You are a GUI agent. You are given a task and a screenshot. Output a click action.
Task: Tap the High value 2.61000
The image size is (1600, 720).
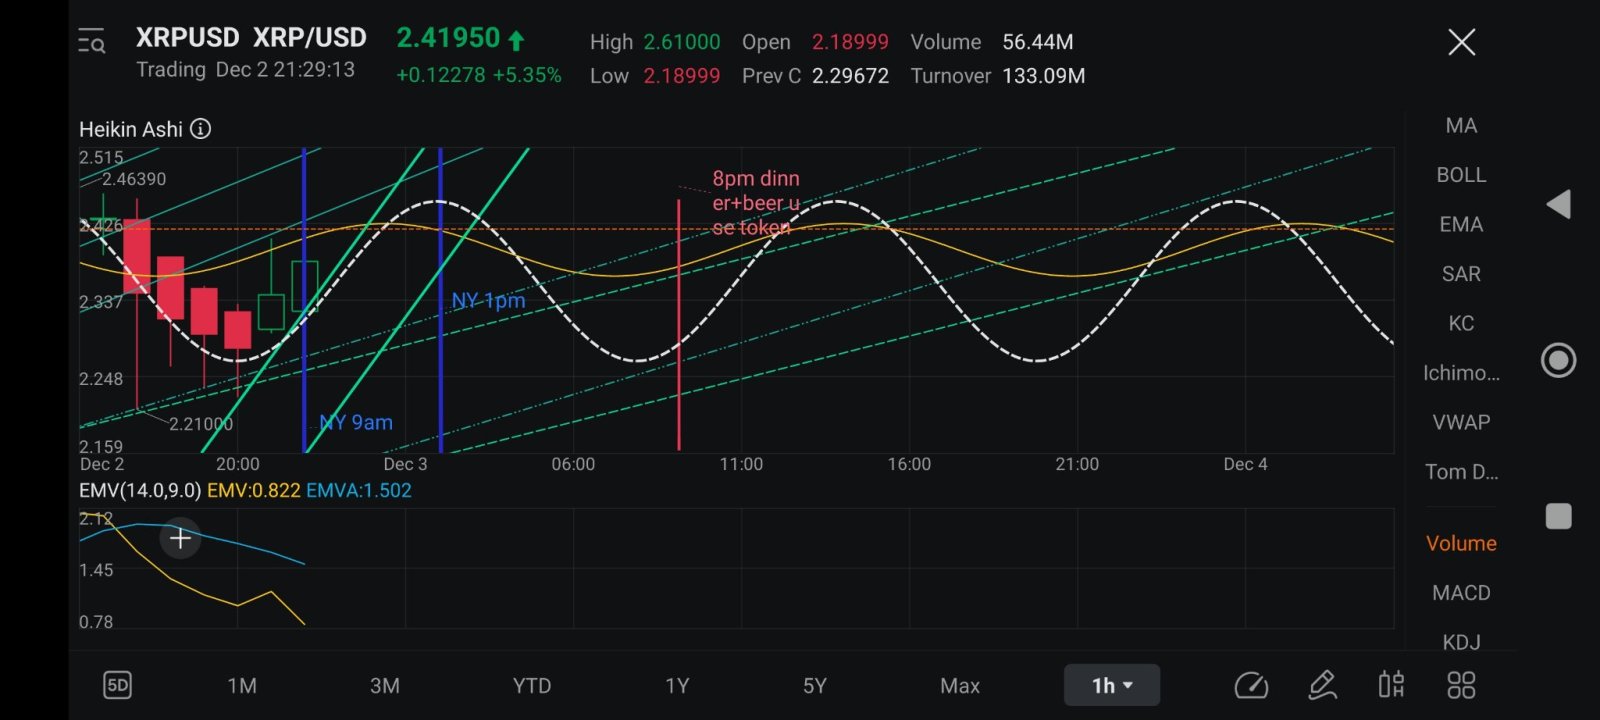point(681,42)
